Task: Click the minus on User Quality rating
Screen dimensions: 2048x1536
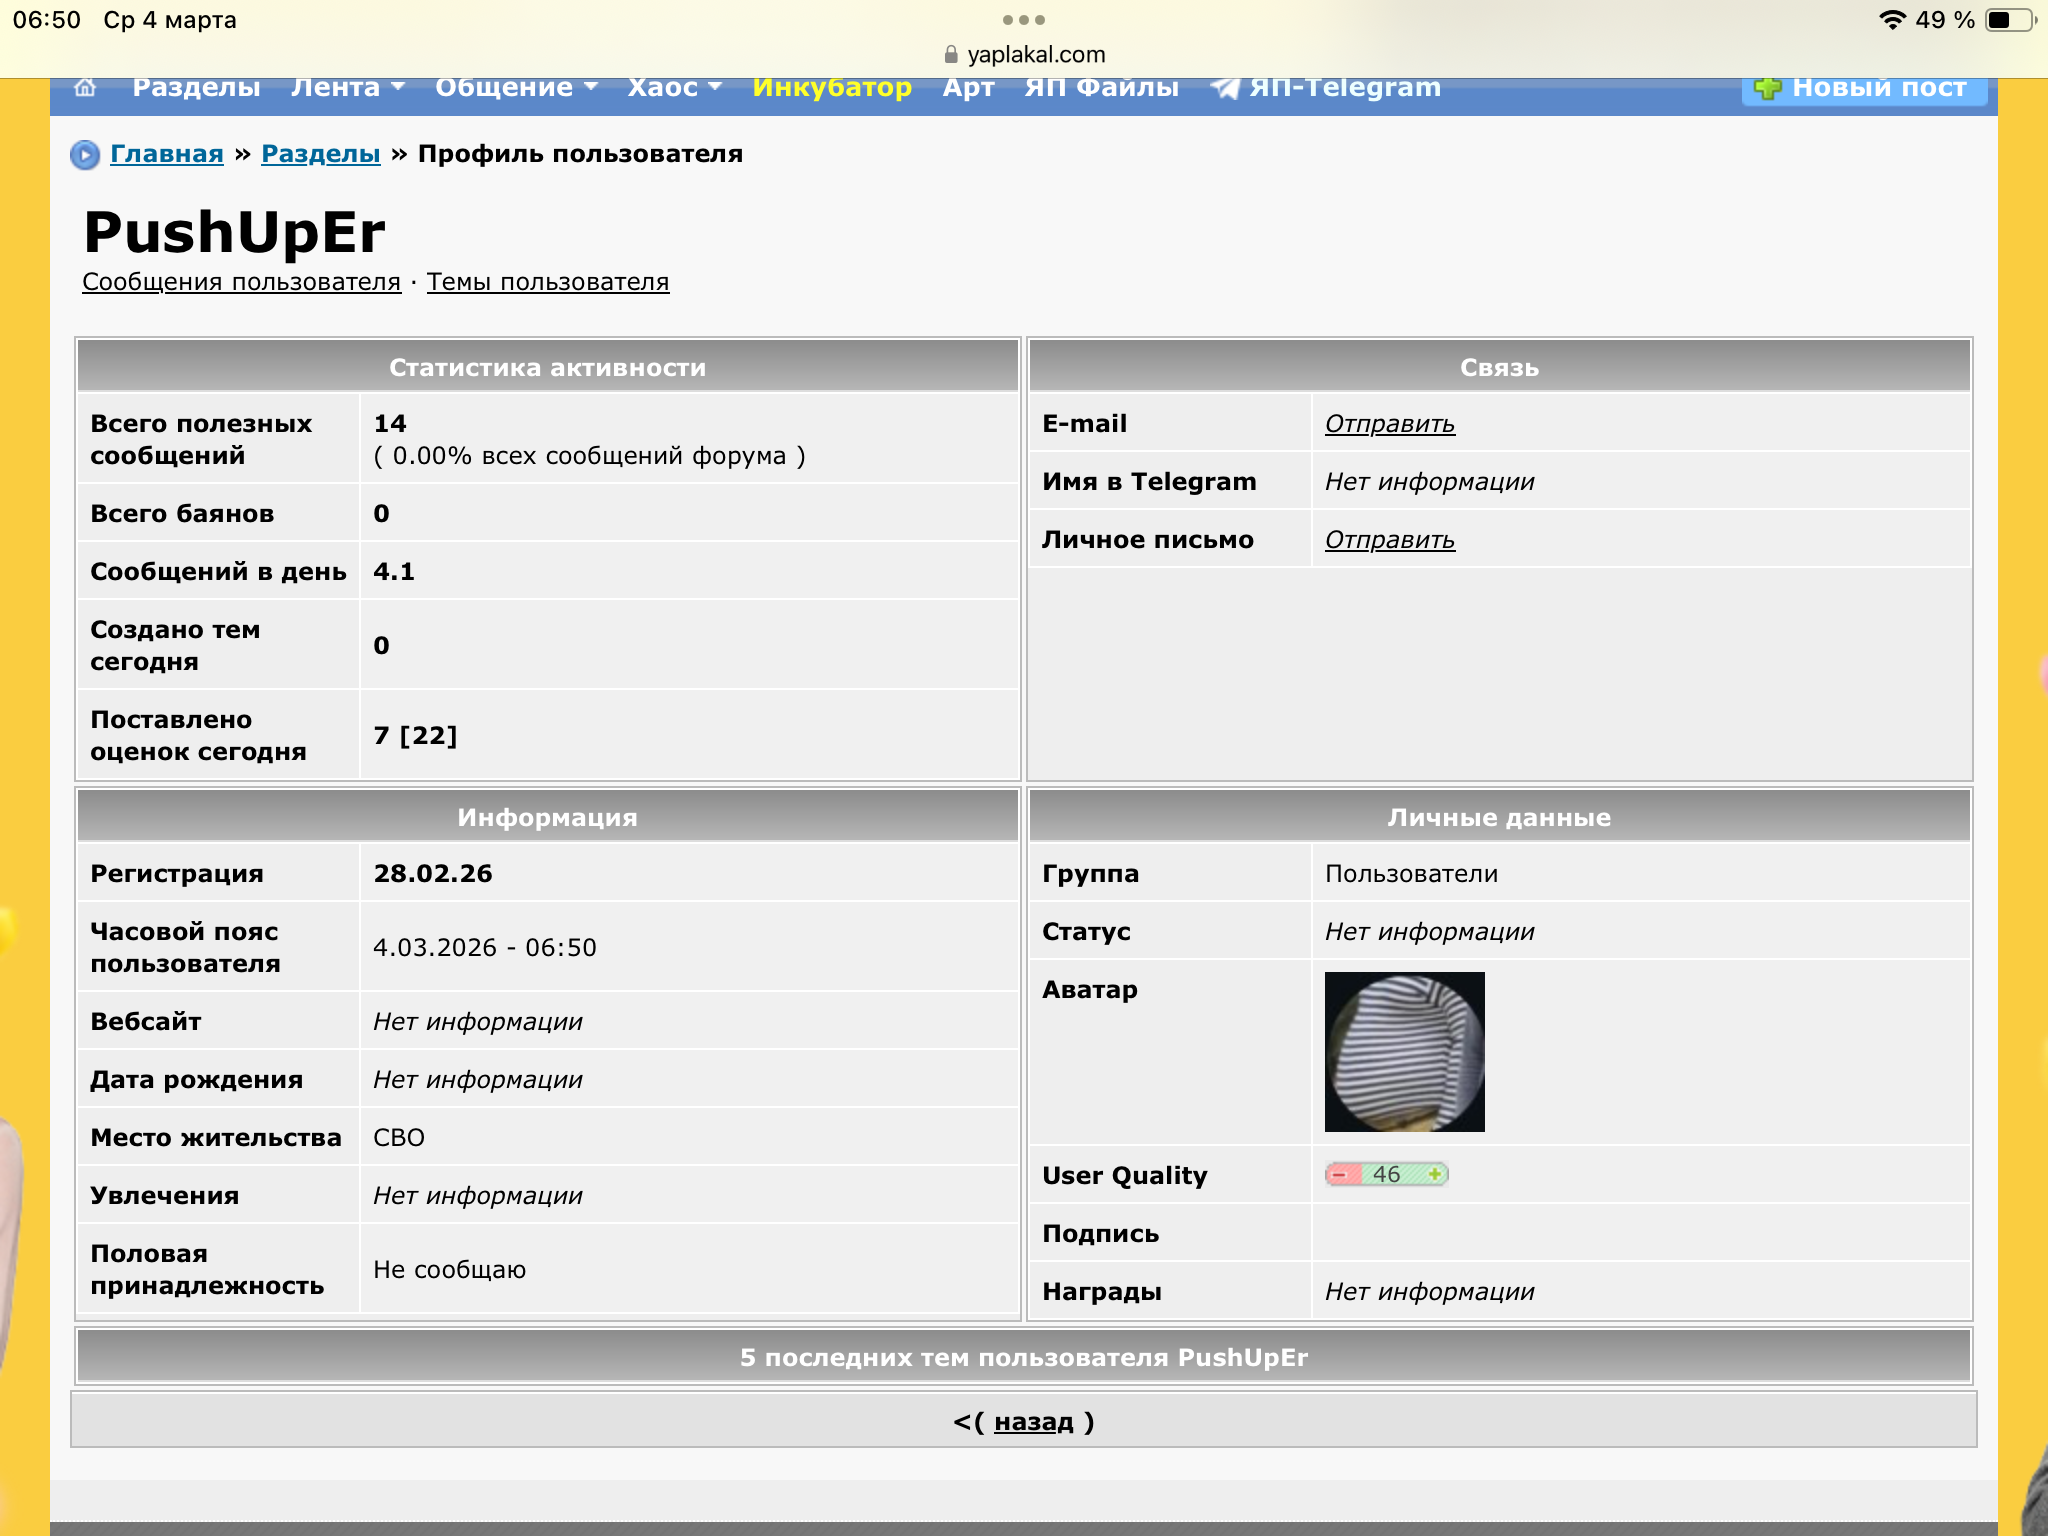Action: [x=1340, y=1174]
